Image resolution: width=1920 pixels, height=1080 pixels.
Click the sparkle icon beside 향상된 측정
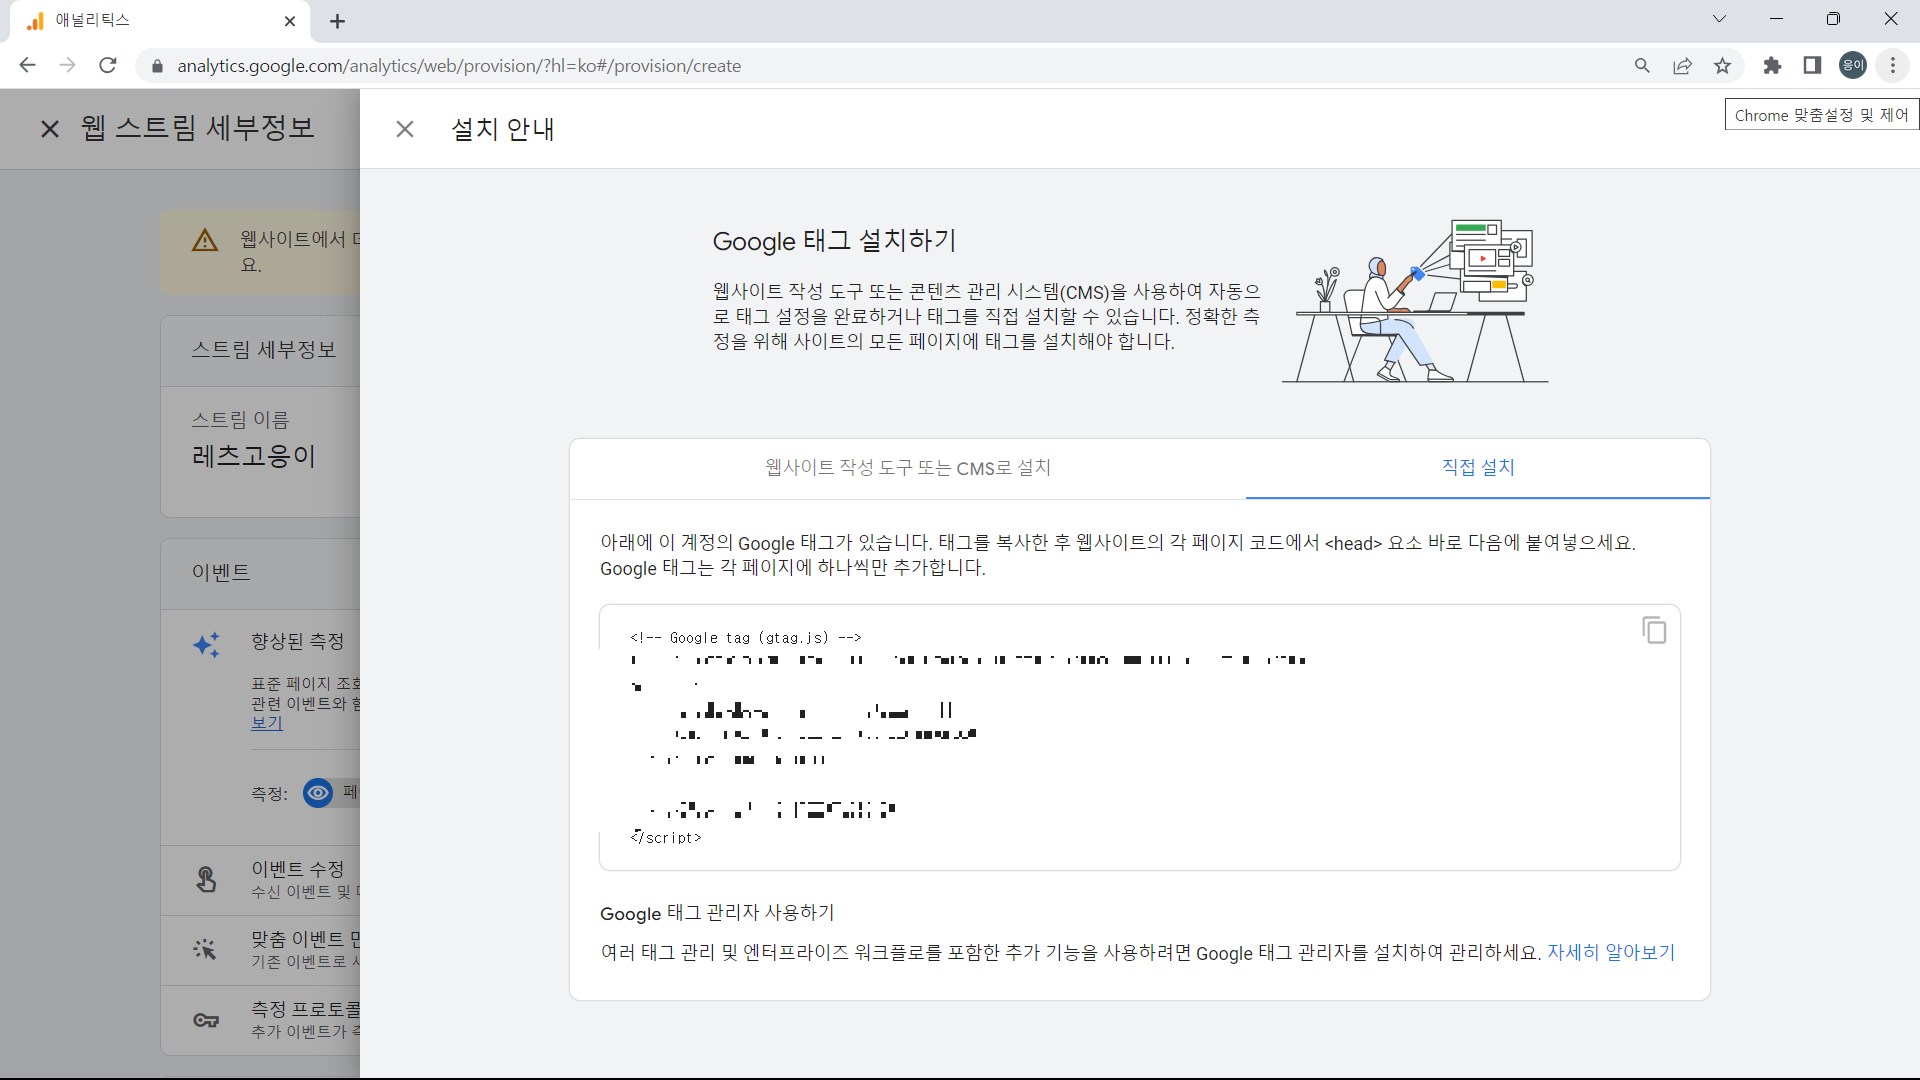pyautogui.click(x=207, y=645)
